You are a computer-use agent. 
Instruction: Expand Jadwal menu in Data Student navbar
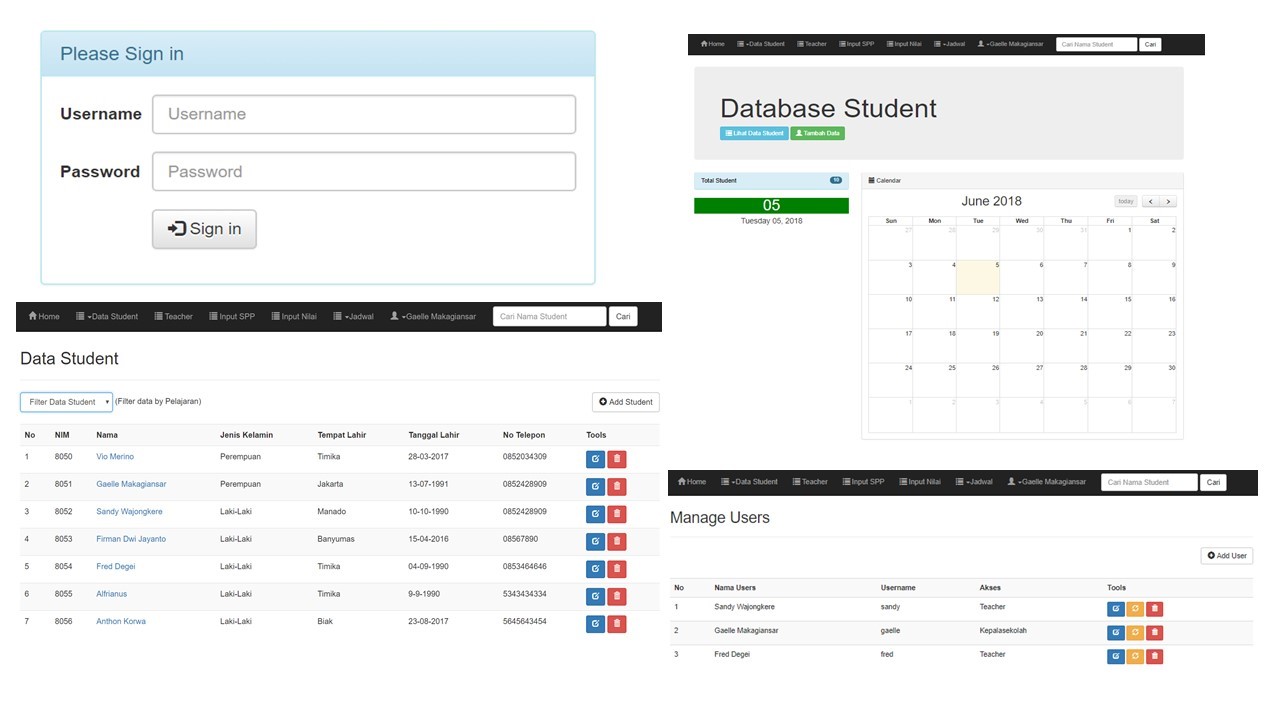click(x=354, y=317)
